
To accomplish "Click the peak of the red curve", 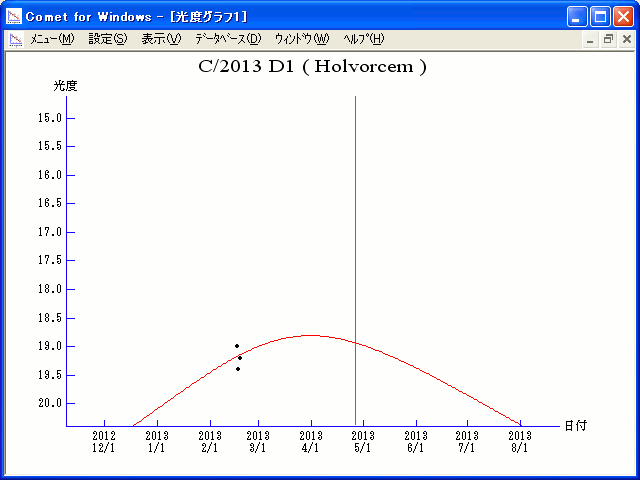I will (311, 335).
